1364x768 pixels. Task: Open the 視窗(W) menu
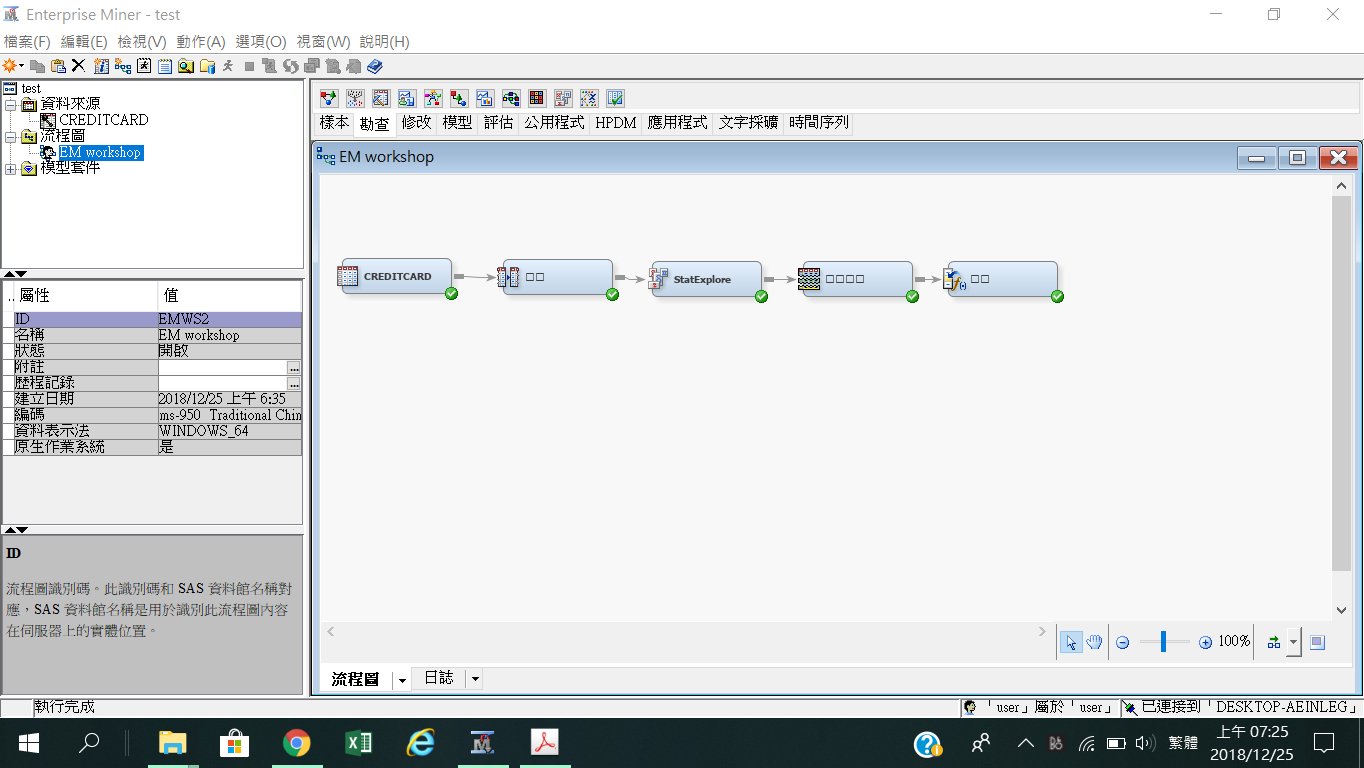[324, 42]
